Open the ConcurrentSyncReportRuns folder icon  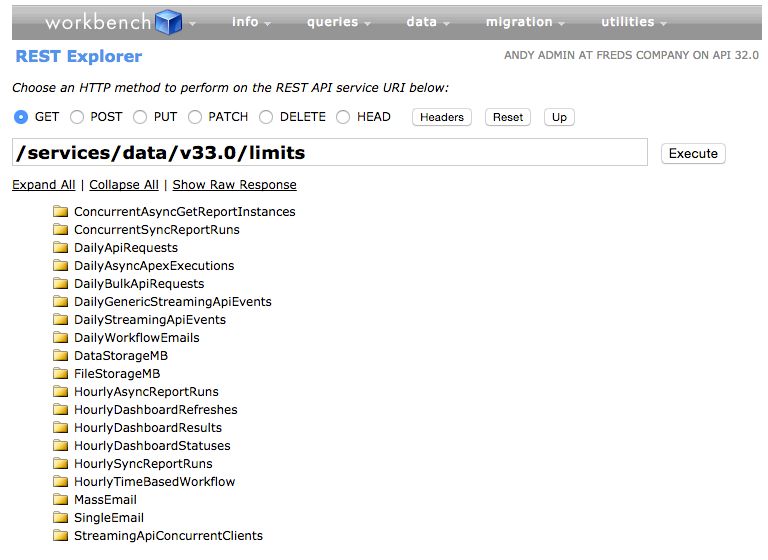tap(60, 230)
